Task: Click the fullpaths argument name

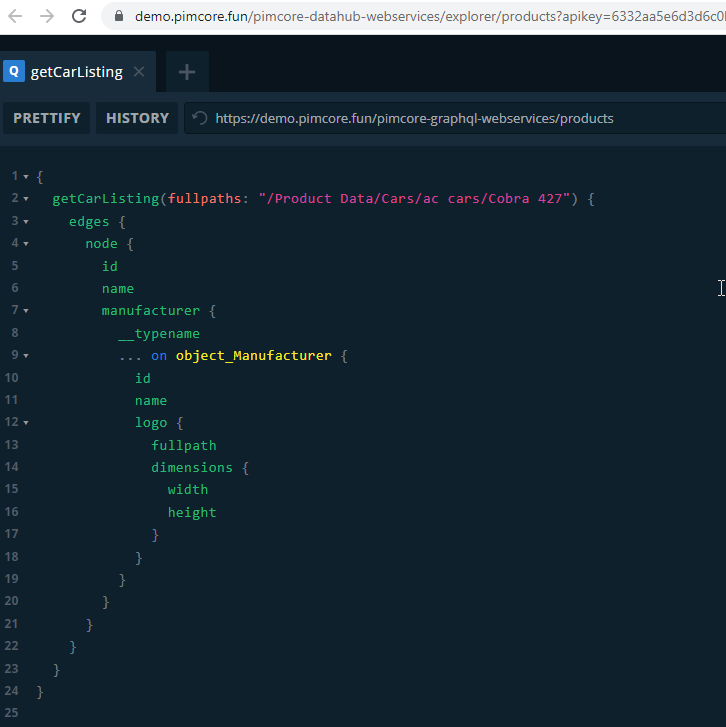Action: click(x=204, y=198)
